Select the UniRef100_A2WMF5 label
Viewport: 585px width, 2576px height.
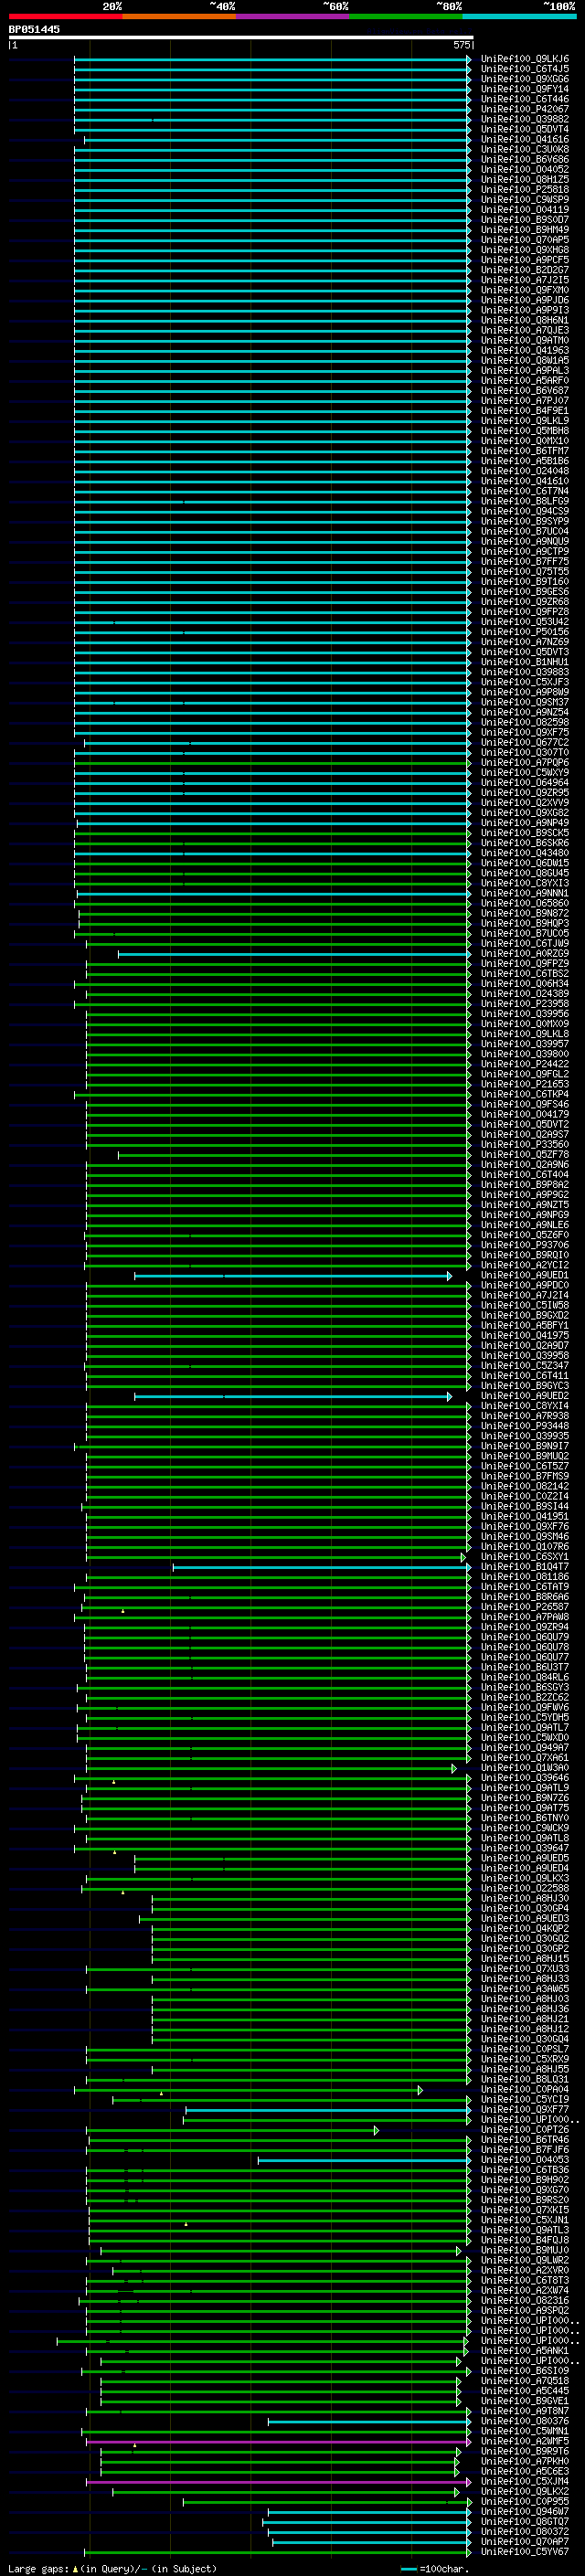click(525, 2441)
